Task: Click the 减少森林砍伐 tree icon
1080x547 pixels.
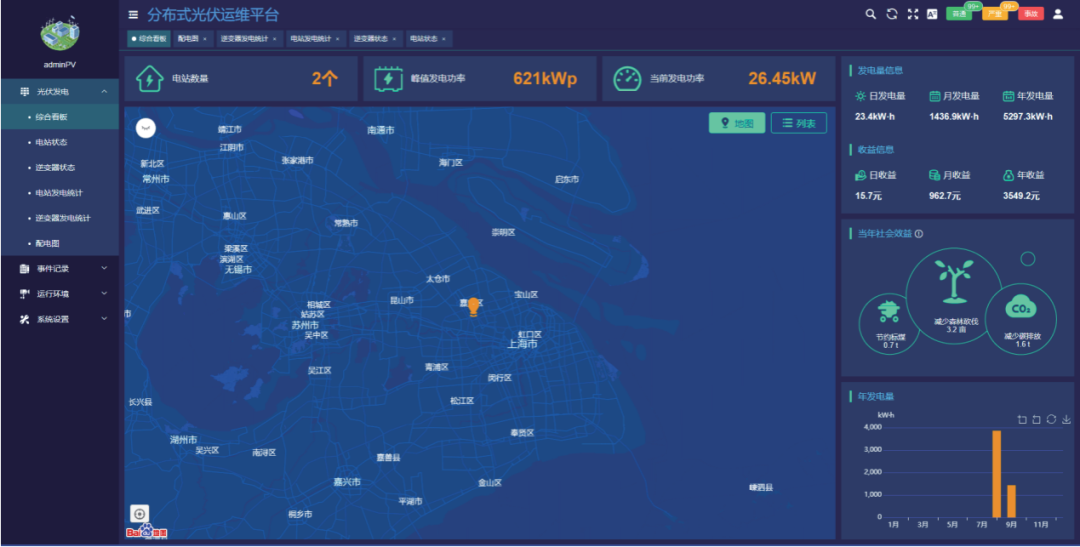Action: (954, 281)
